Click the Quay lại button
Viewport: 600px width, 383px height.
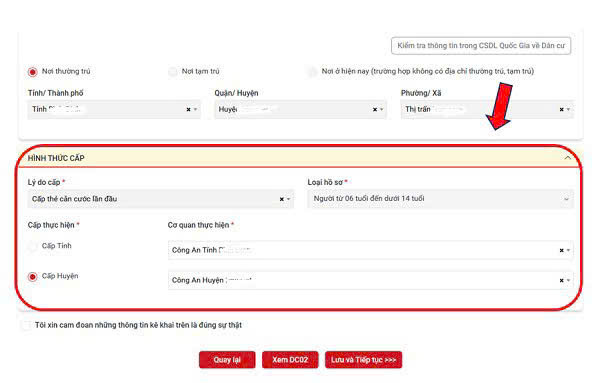point(227,360)
